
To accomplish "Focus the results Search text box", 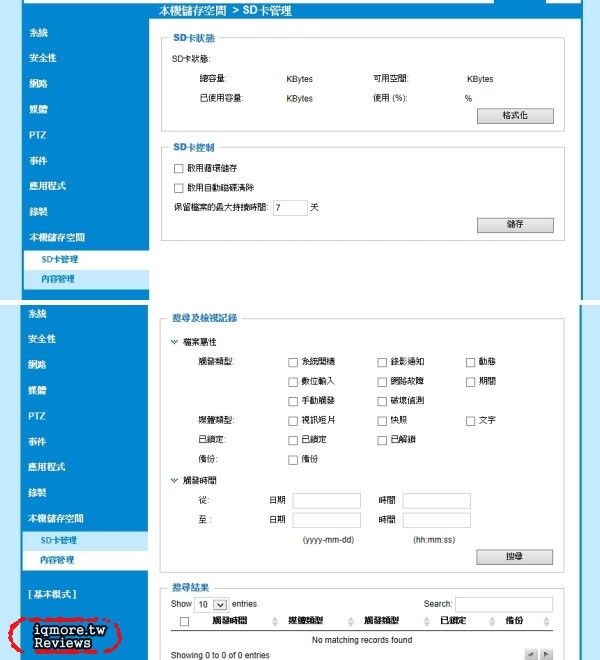I will coord(504,604).
